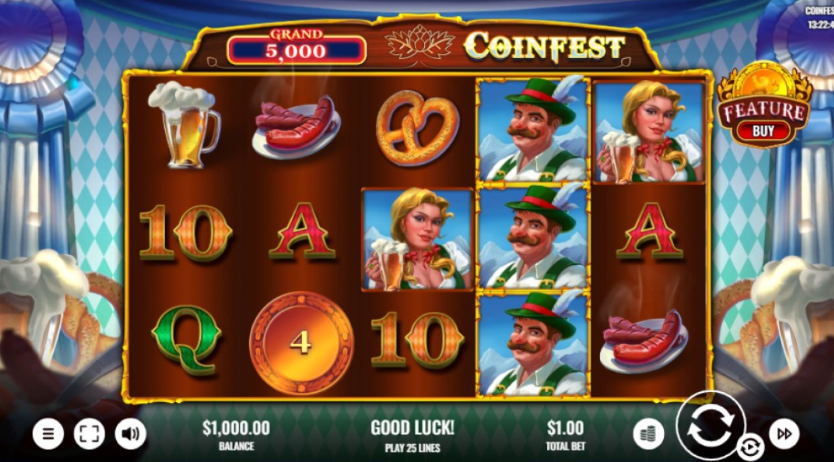Select the golden coin symbol showing 4
Viewport: 834px width, 462px height.
point(301,343)
